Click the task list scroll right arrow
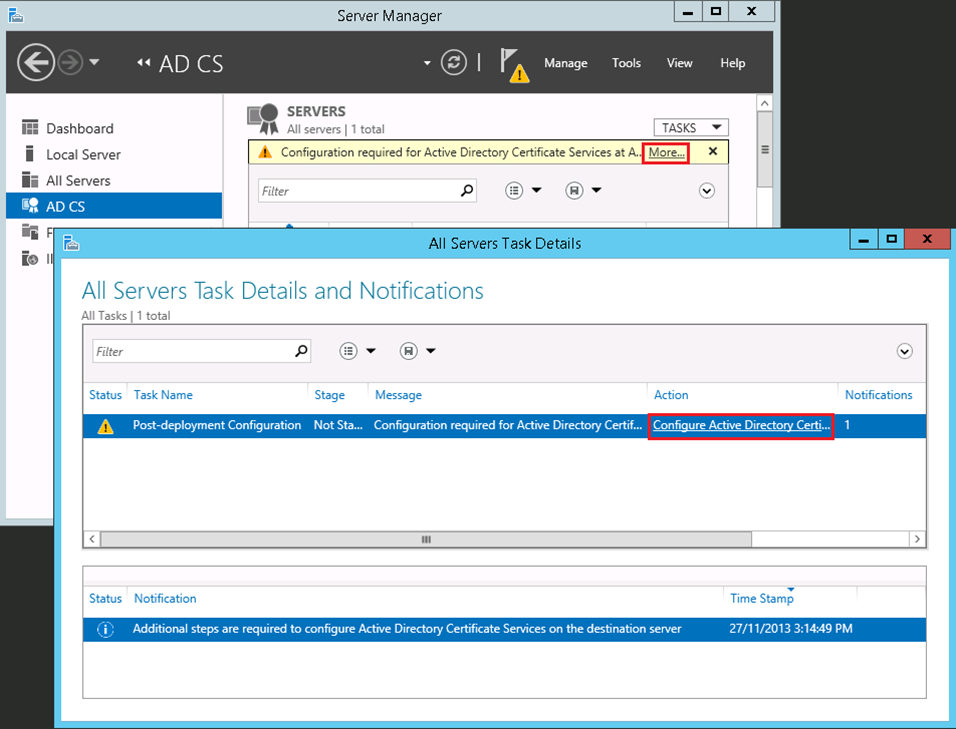Screen dimensions: 956x729 917,539
